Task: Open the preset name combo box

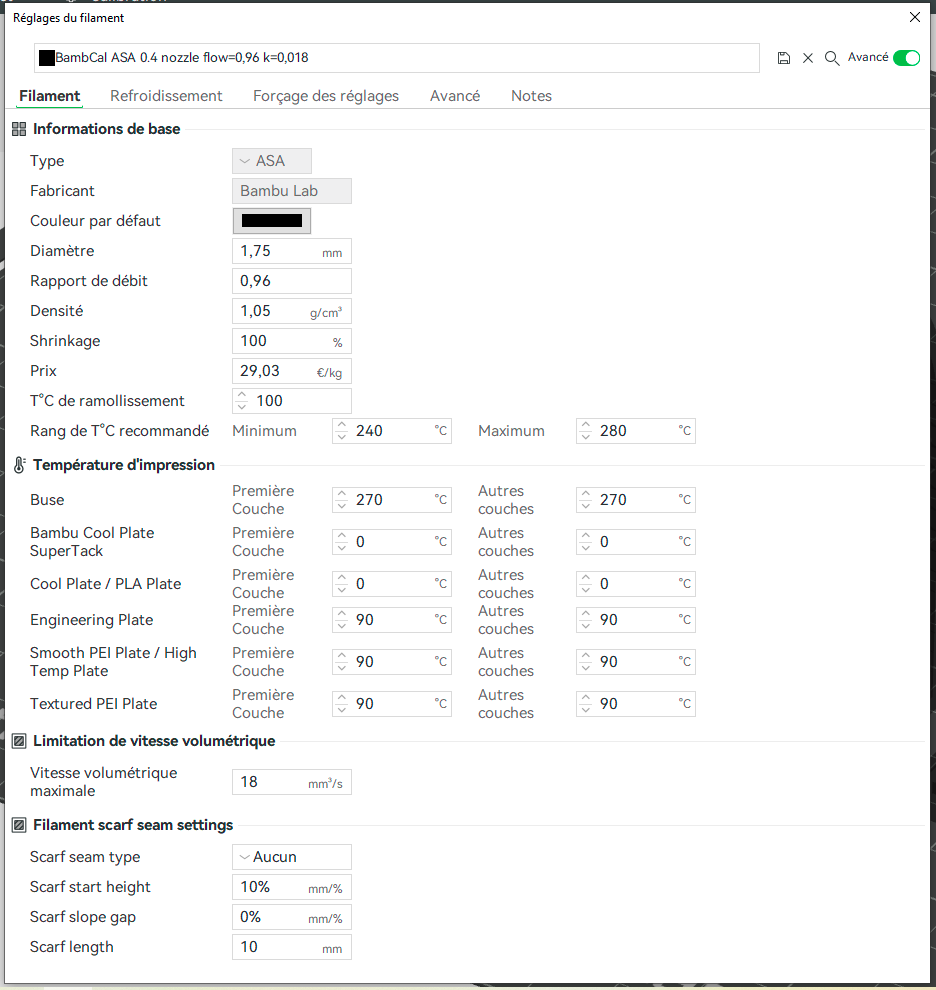Action: (397, 58)
